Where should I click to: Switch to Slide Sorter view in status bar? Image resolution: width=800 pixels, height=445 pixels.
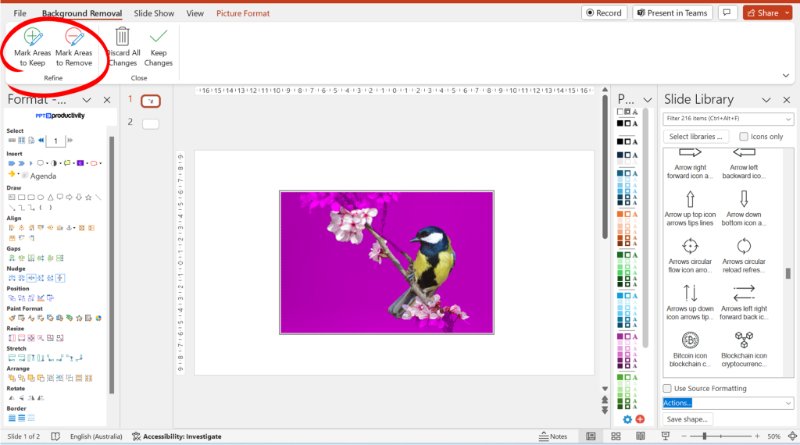point(616,437)
